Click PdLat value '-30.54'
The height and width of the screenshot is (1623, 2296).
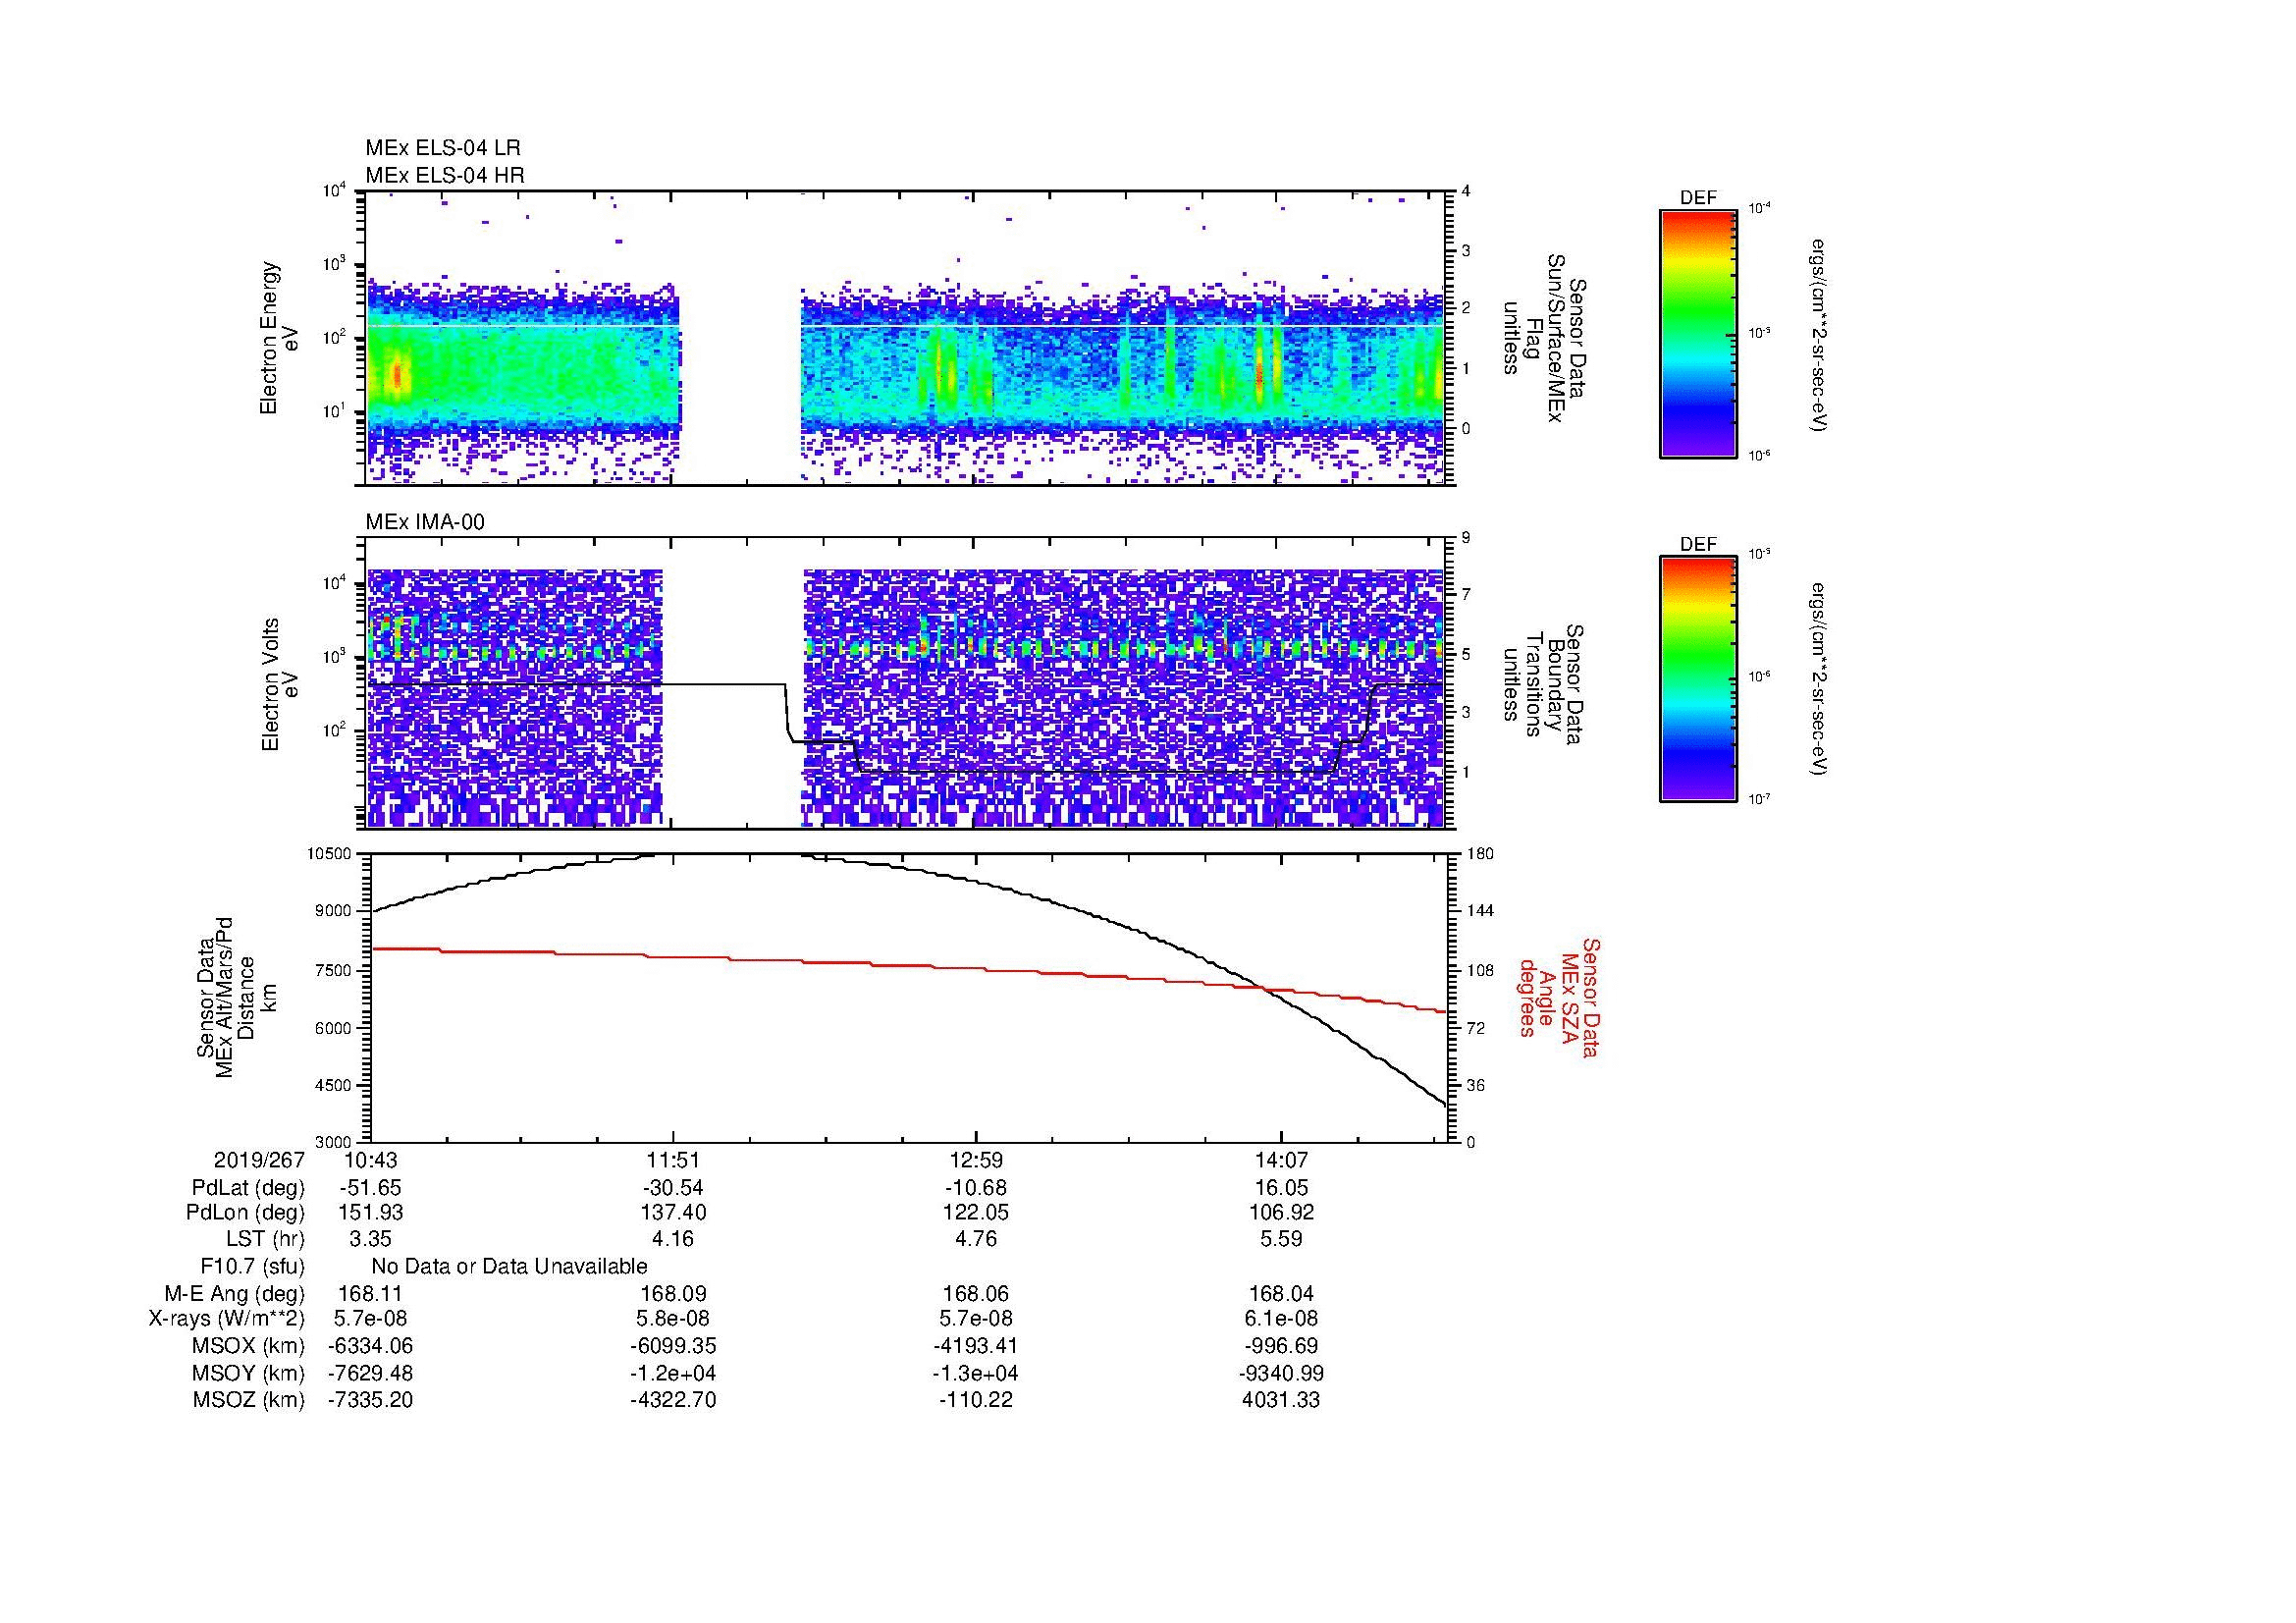click(x=673, y=1188)
